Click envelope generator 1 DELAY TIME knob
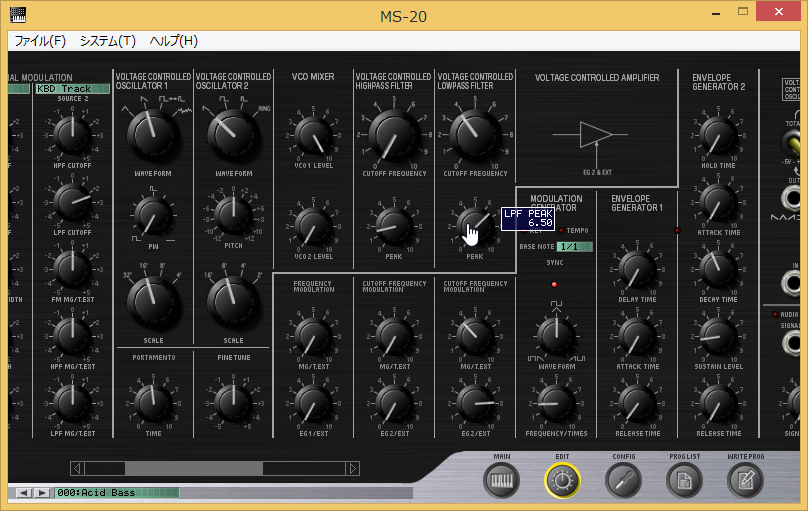Viewport: 808px width, 511px height. coord(637,269)
